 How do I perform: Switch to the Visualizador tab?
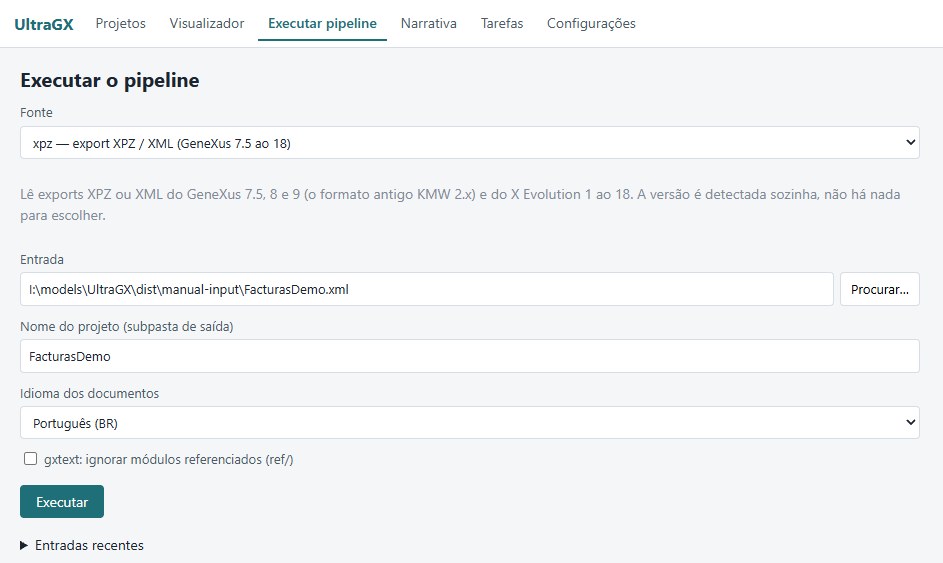207,23
